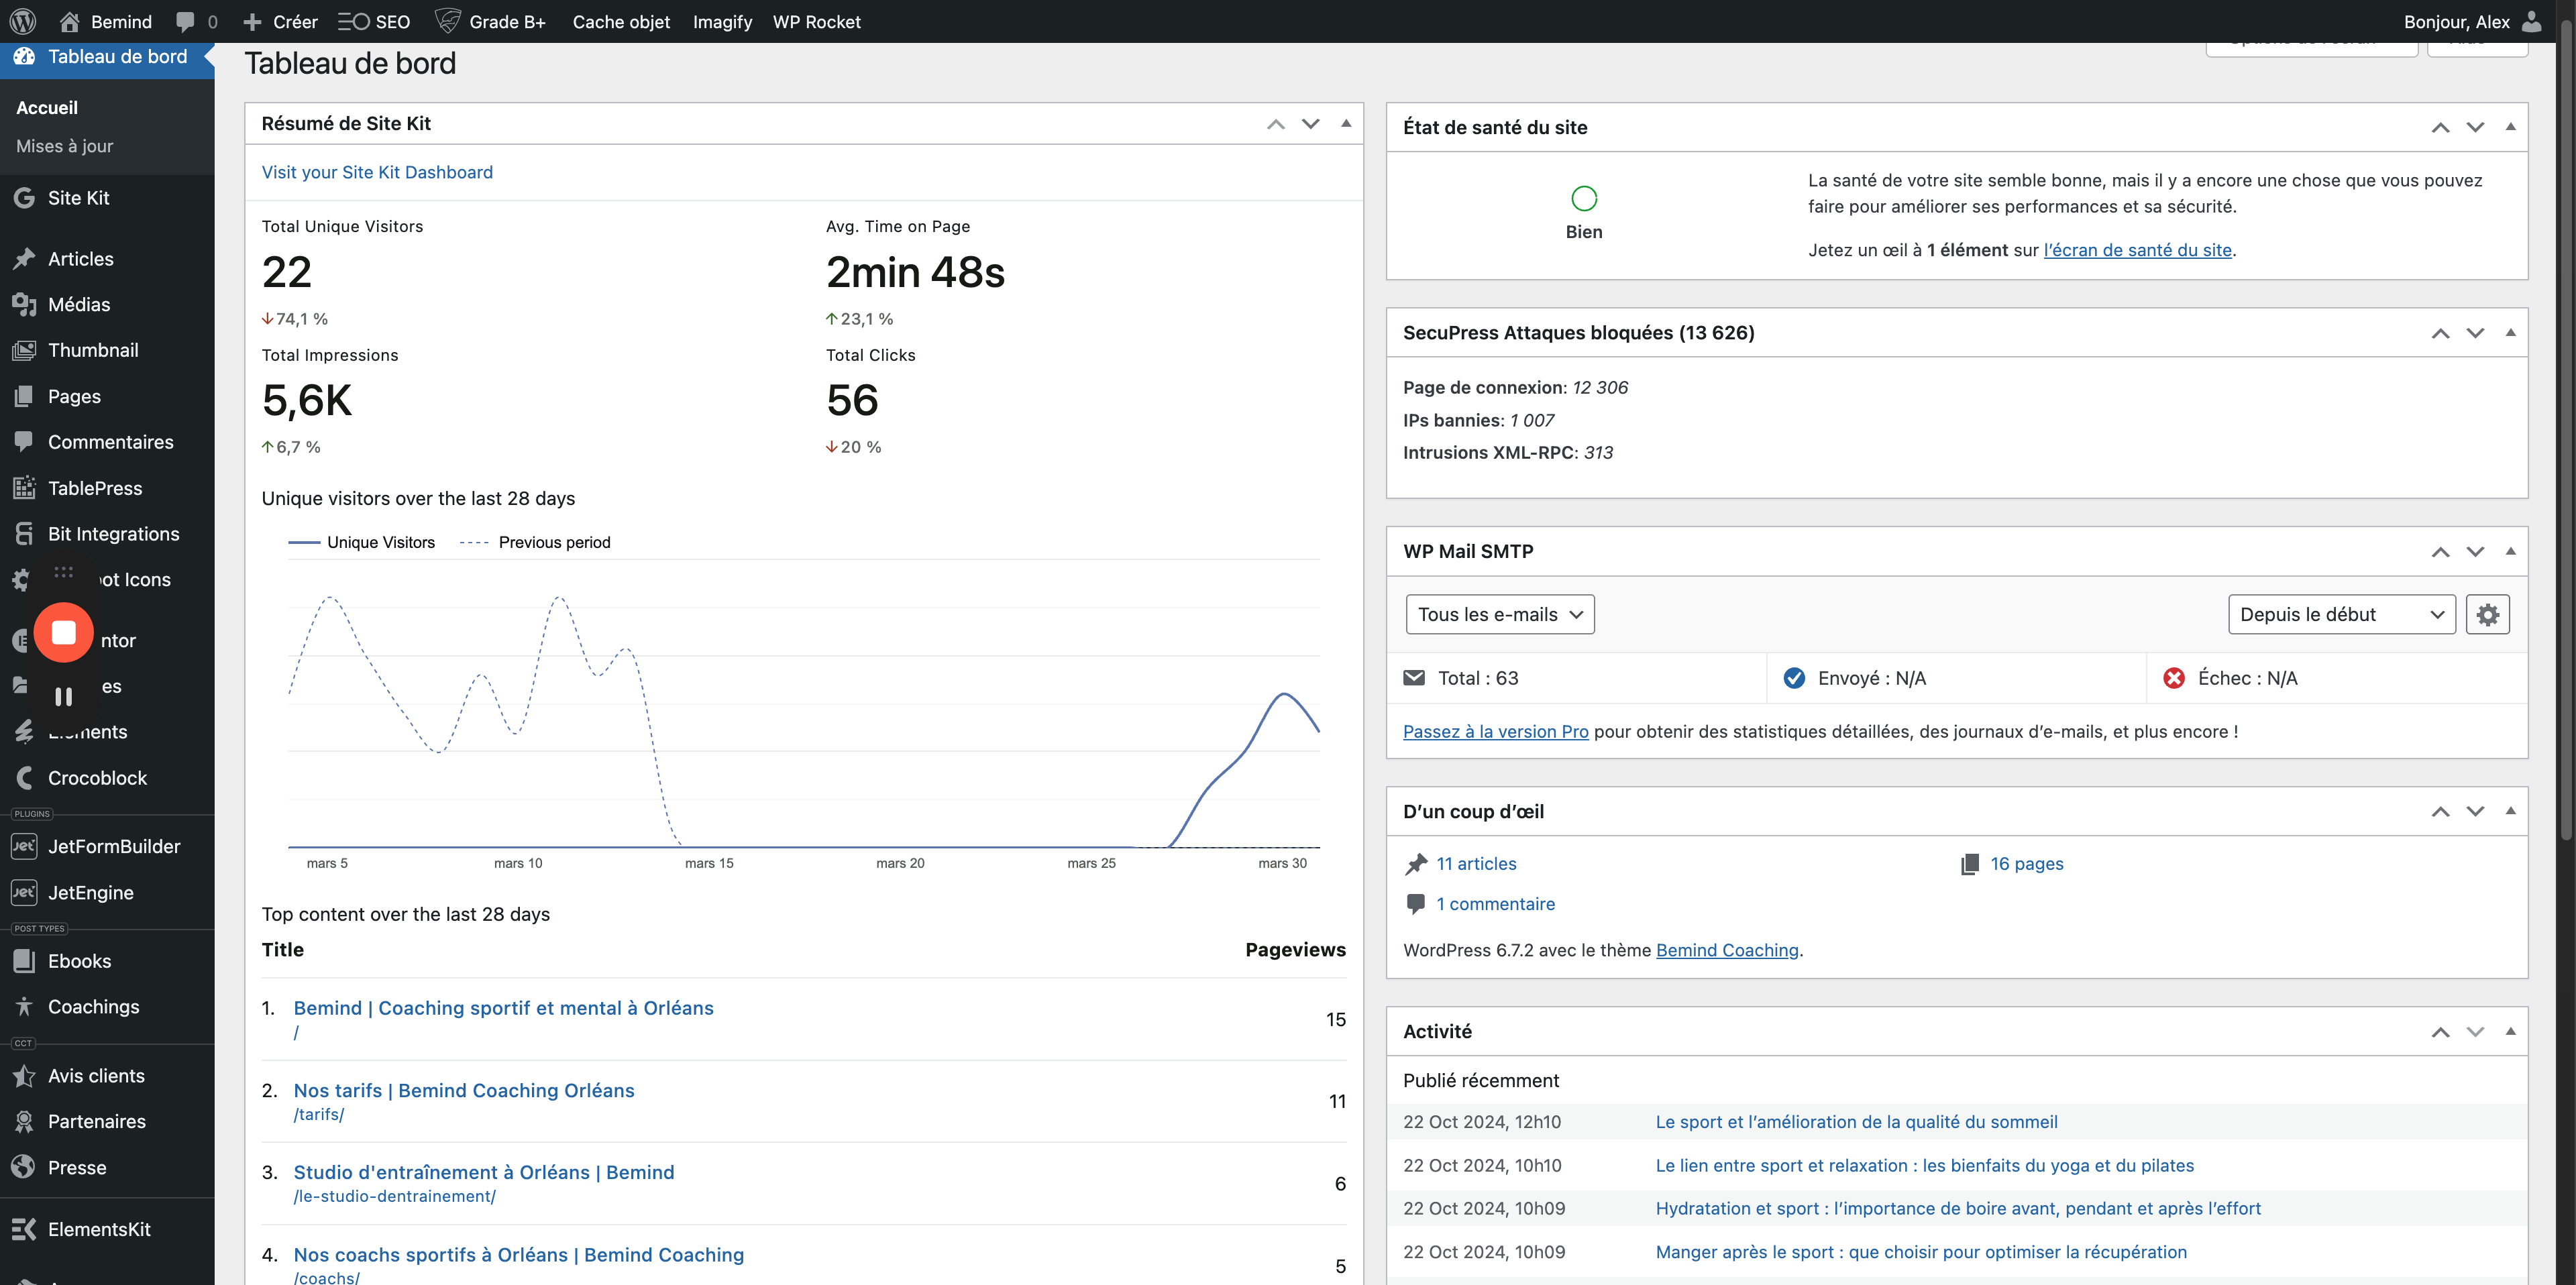This screenshot has height=1285, width=2576.
Task: Open the comments bubble icon in admin bar
Action: tap(185, 22)
